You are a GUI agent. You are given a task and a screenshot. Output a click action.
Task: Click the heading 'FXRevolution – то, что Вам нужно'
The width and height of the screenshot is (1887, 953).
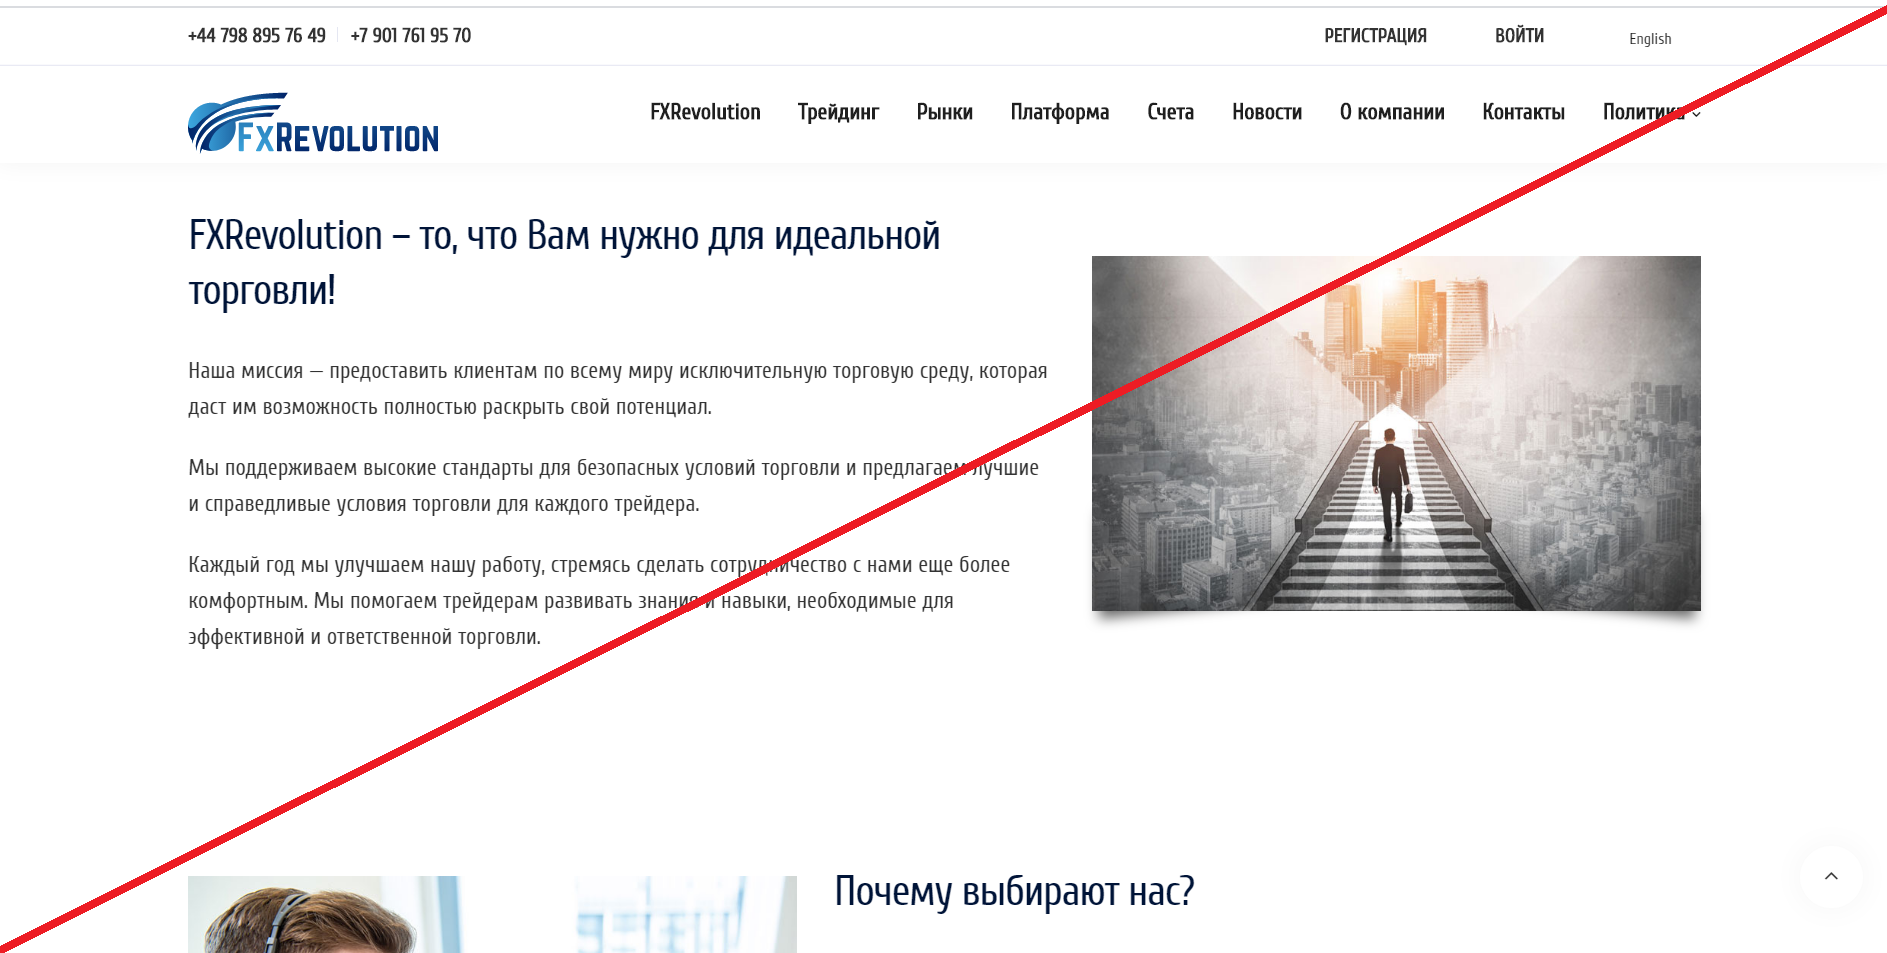click(x=564, y=263)
